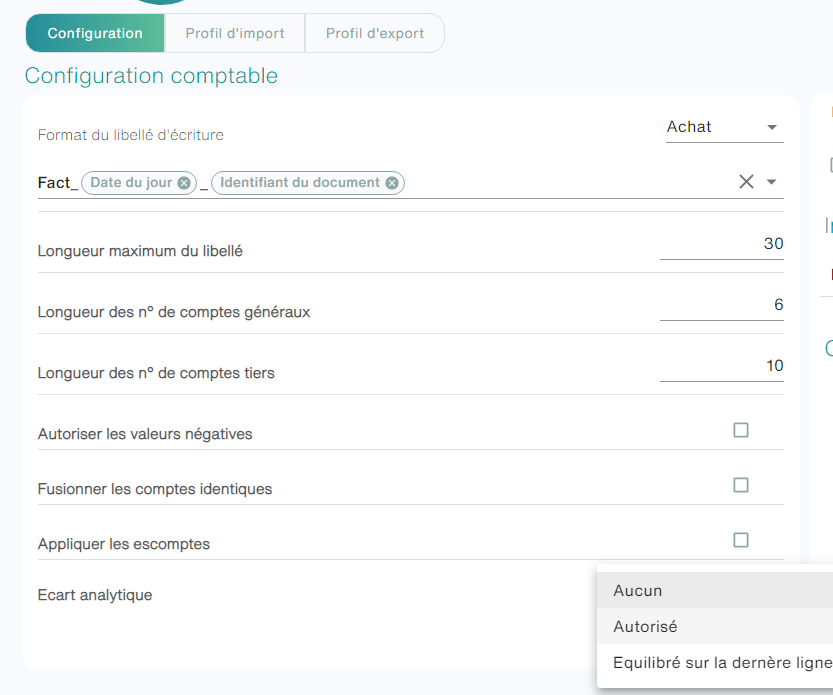Screen dimensions: 833x695
Task: Click the 'Fact_' text in format field
Action: [x=57, y=183]
